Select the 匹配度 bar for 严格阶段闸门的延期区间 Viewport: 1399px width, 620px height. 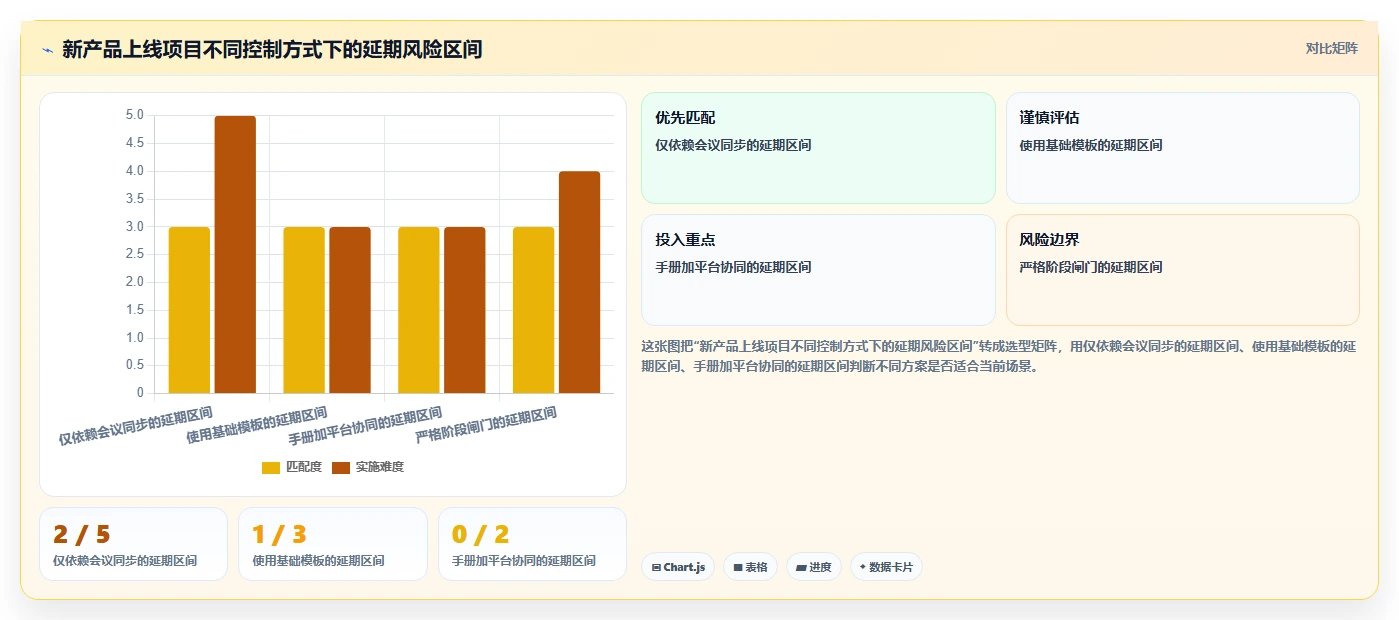534,310
